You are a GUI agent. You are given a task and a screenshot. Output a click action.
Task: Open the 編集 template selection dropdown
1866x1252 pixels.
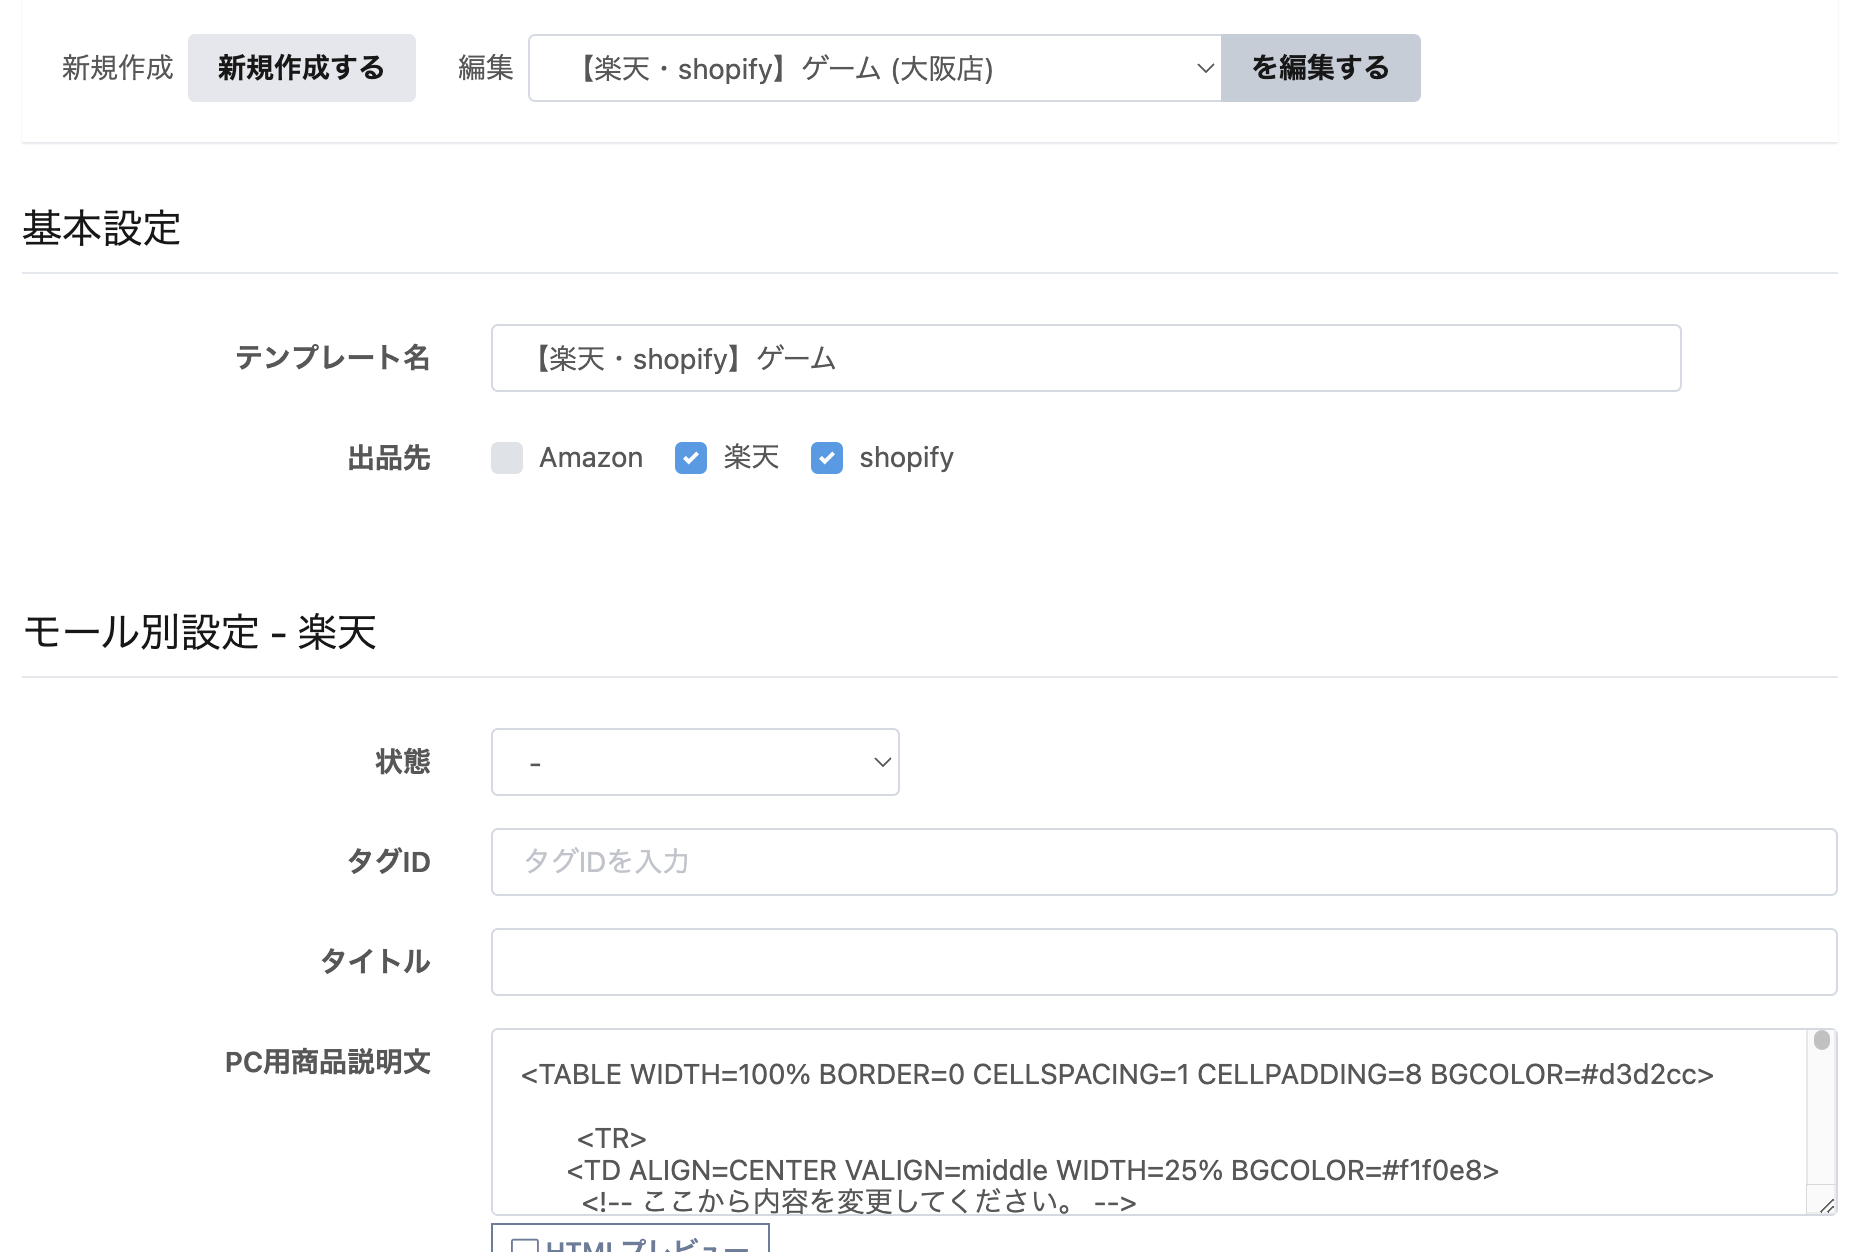874,68
